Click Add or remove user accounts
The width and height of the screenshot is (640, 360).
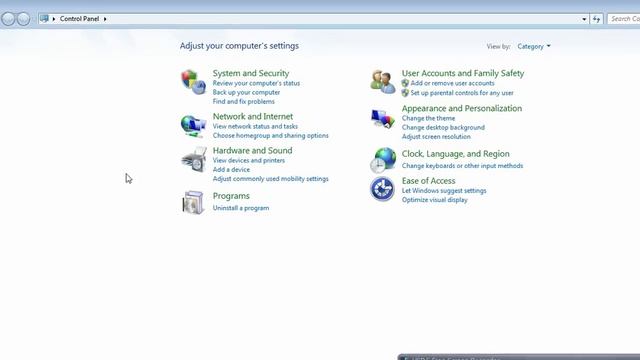(x=452, y=83)
